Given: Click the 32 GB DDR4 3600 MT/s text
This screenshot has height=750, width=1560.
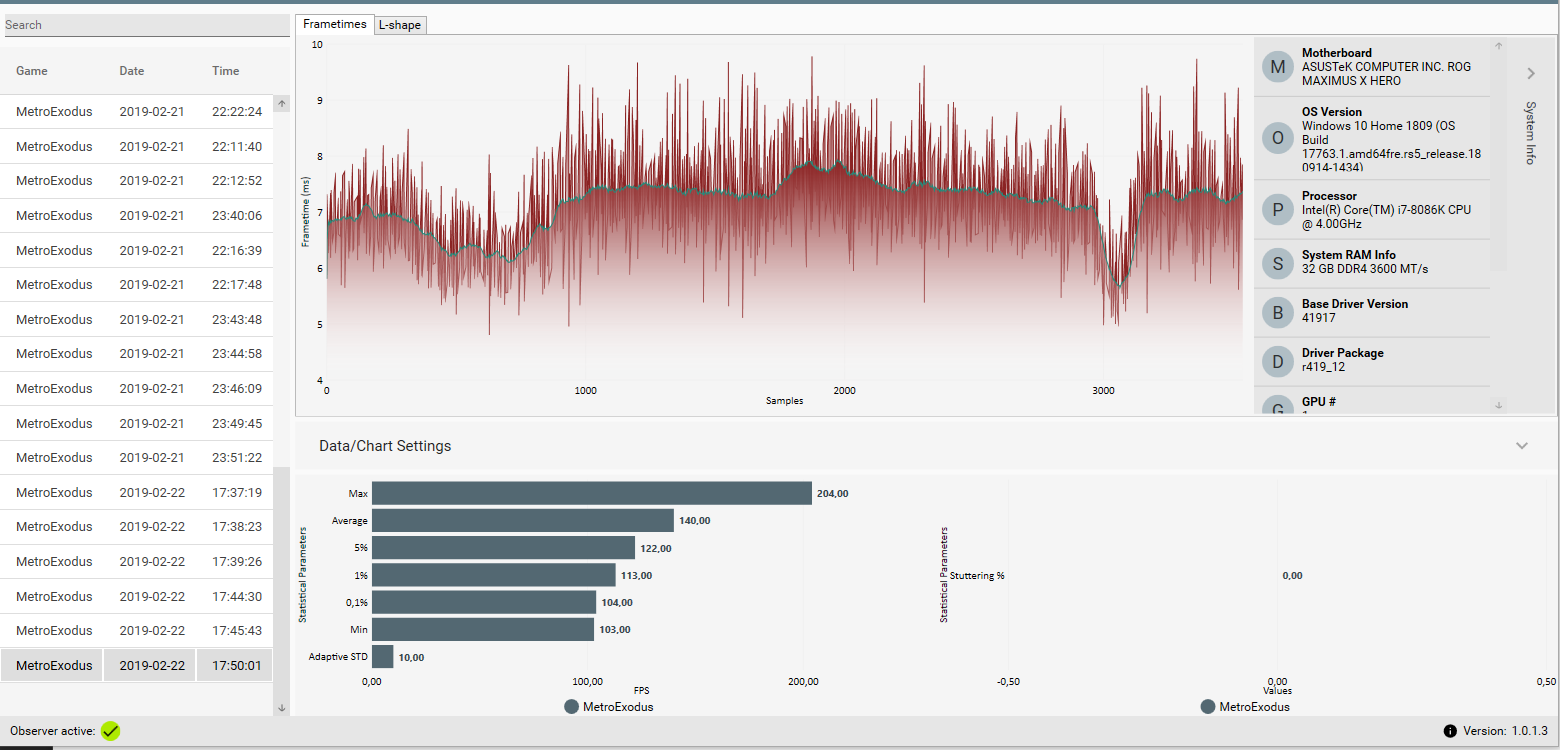Looking at the screenshot, I should pos(1365,269).
